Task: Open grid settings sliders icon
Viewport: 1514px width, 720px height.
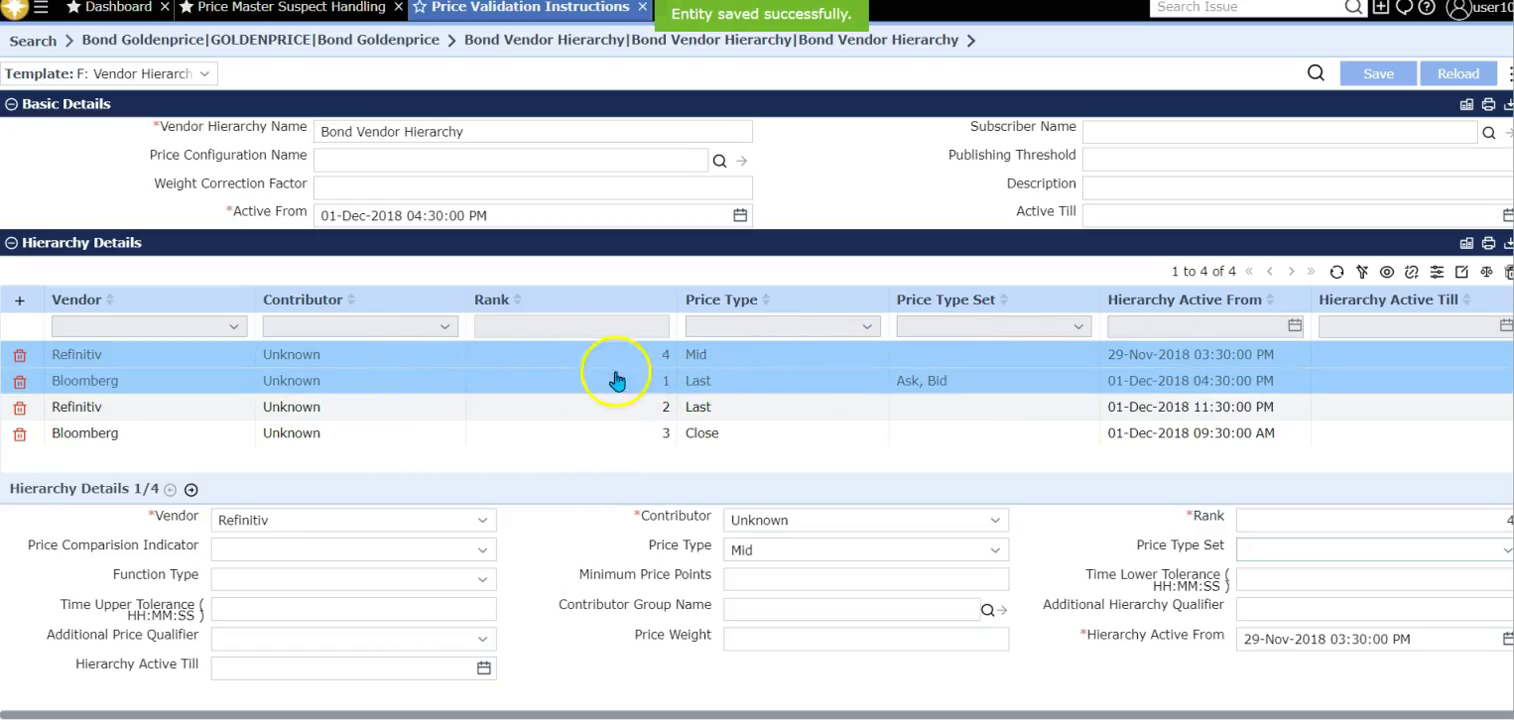Action: (x=1437, y=272)
